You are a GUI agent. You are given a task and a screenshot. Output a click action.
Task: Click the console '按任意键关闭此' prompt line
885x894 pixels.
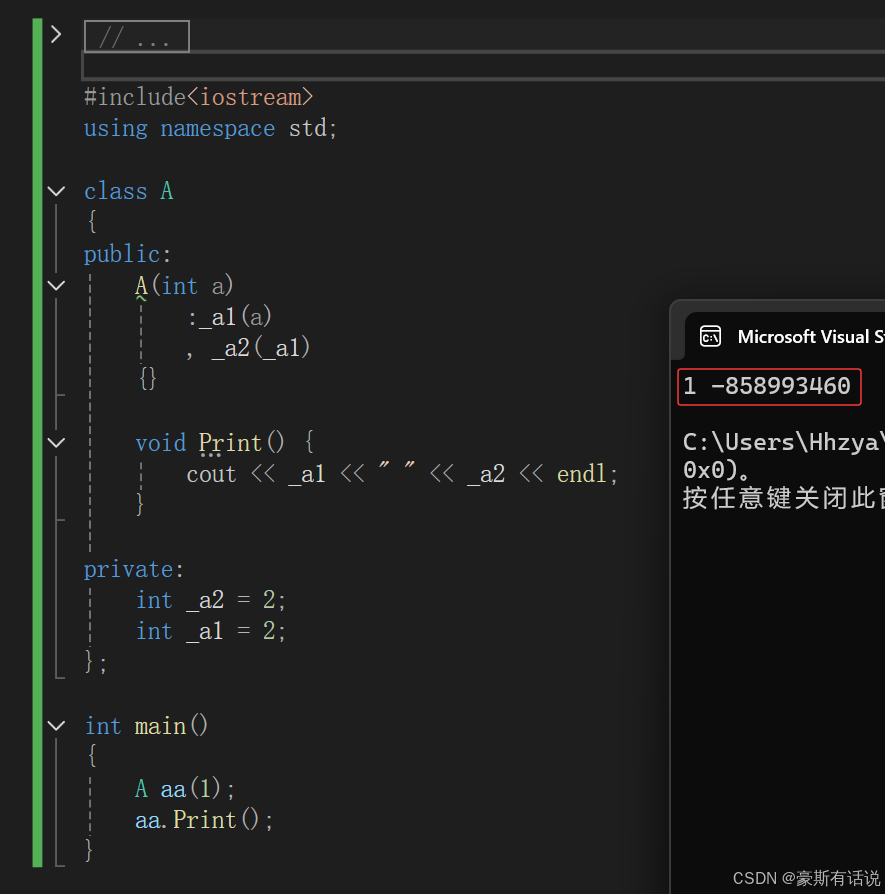783,498
